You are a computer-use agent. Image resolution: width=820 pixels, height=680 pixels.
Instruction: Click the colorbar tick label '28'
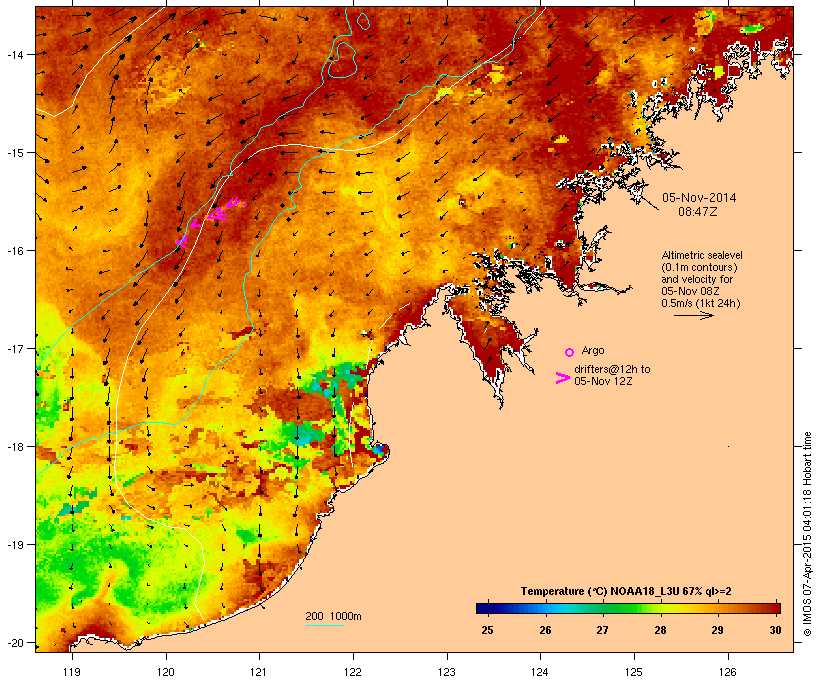pyautogui.click(x=660, y=630)
